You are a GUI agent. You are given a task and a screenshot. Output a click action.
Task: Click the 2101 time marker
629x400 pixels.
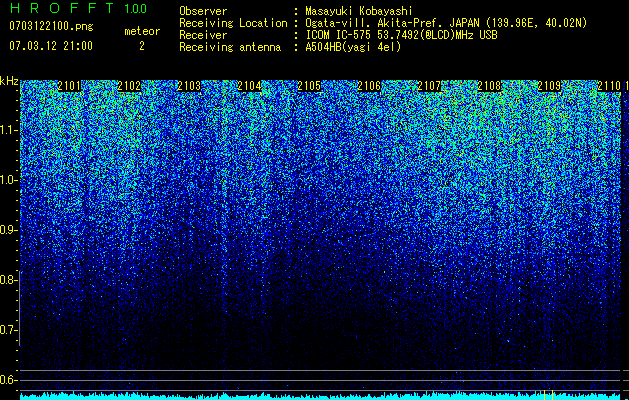click(69, 86)
